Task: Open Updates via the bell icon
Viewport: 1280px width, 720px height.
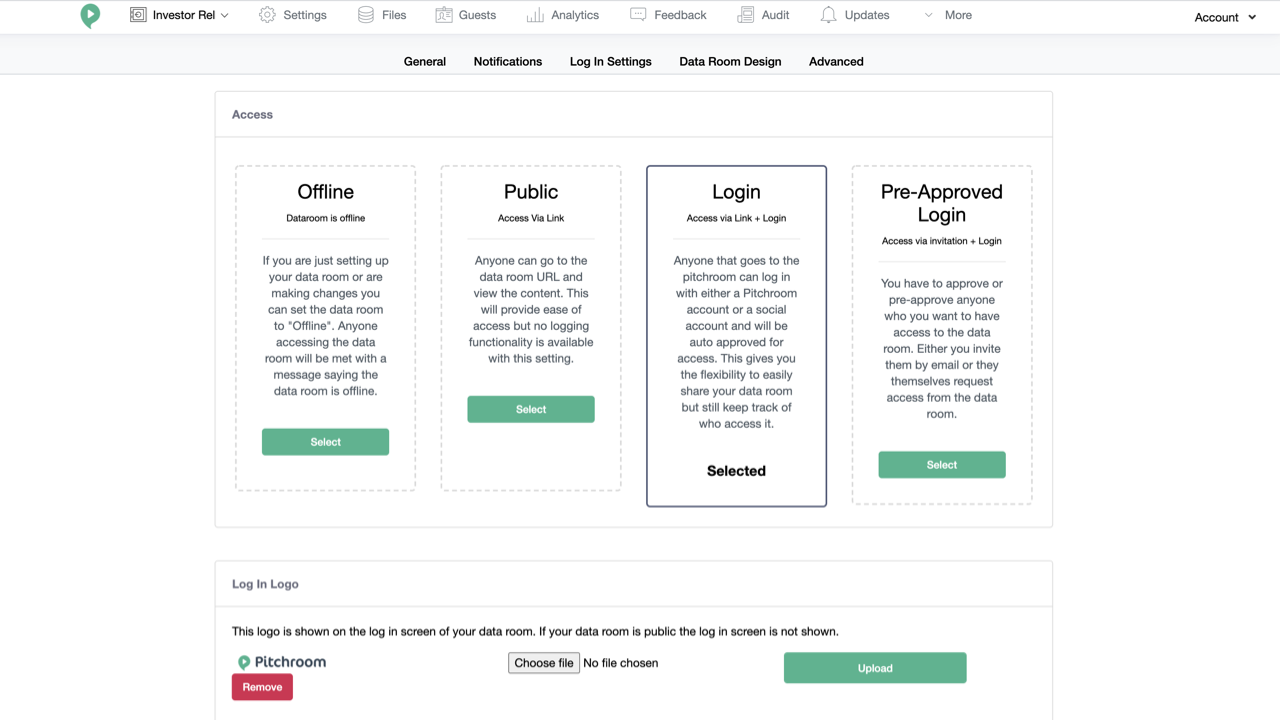Action: pyautogui.click(x=828, y=15)
